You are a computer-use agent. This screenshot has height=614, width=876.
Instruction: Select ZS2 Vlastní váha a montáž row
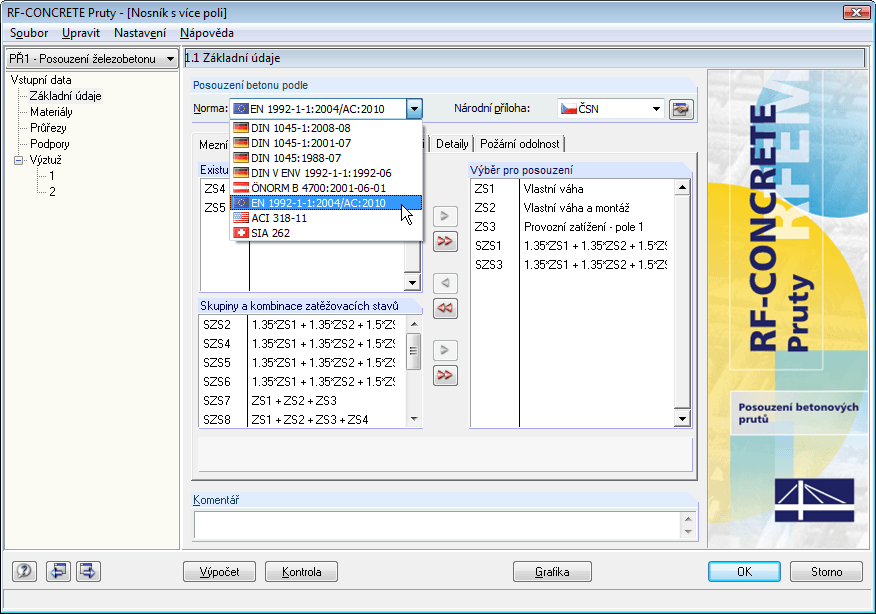(x=572, y=208)
